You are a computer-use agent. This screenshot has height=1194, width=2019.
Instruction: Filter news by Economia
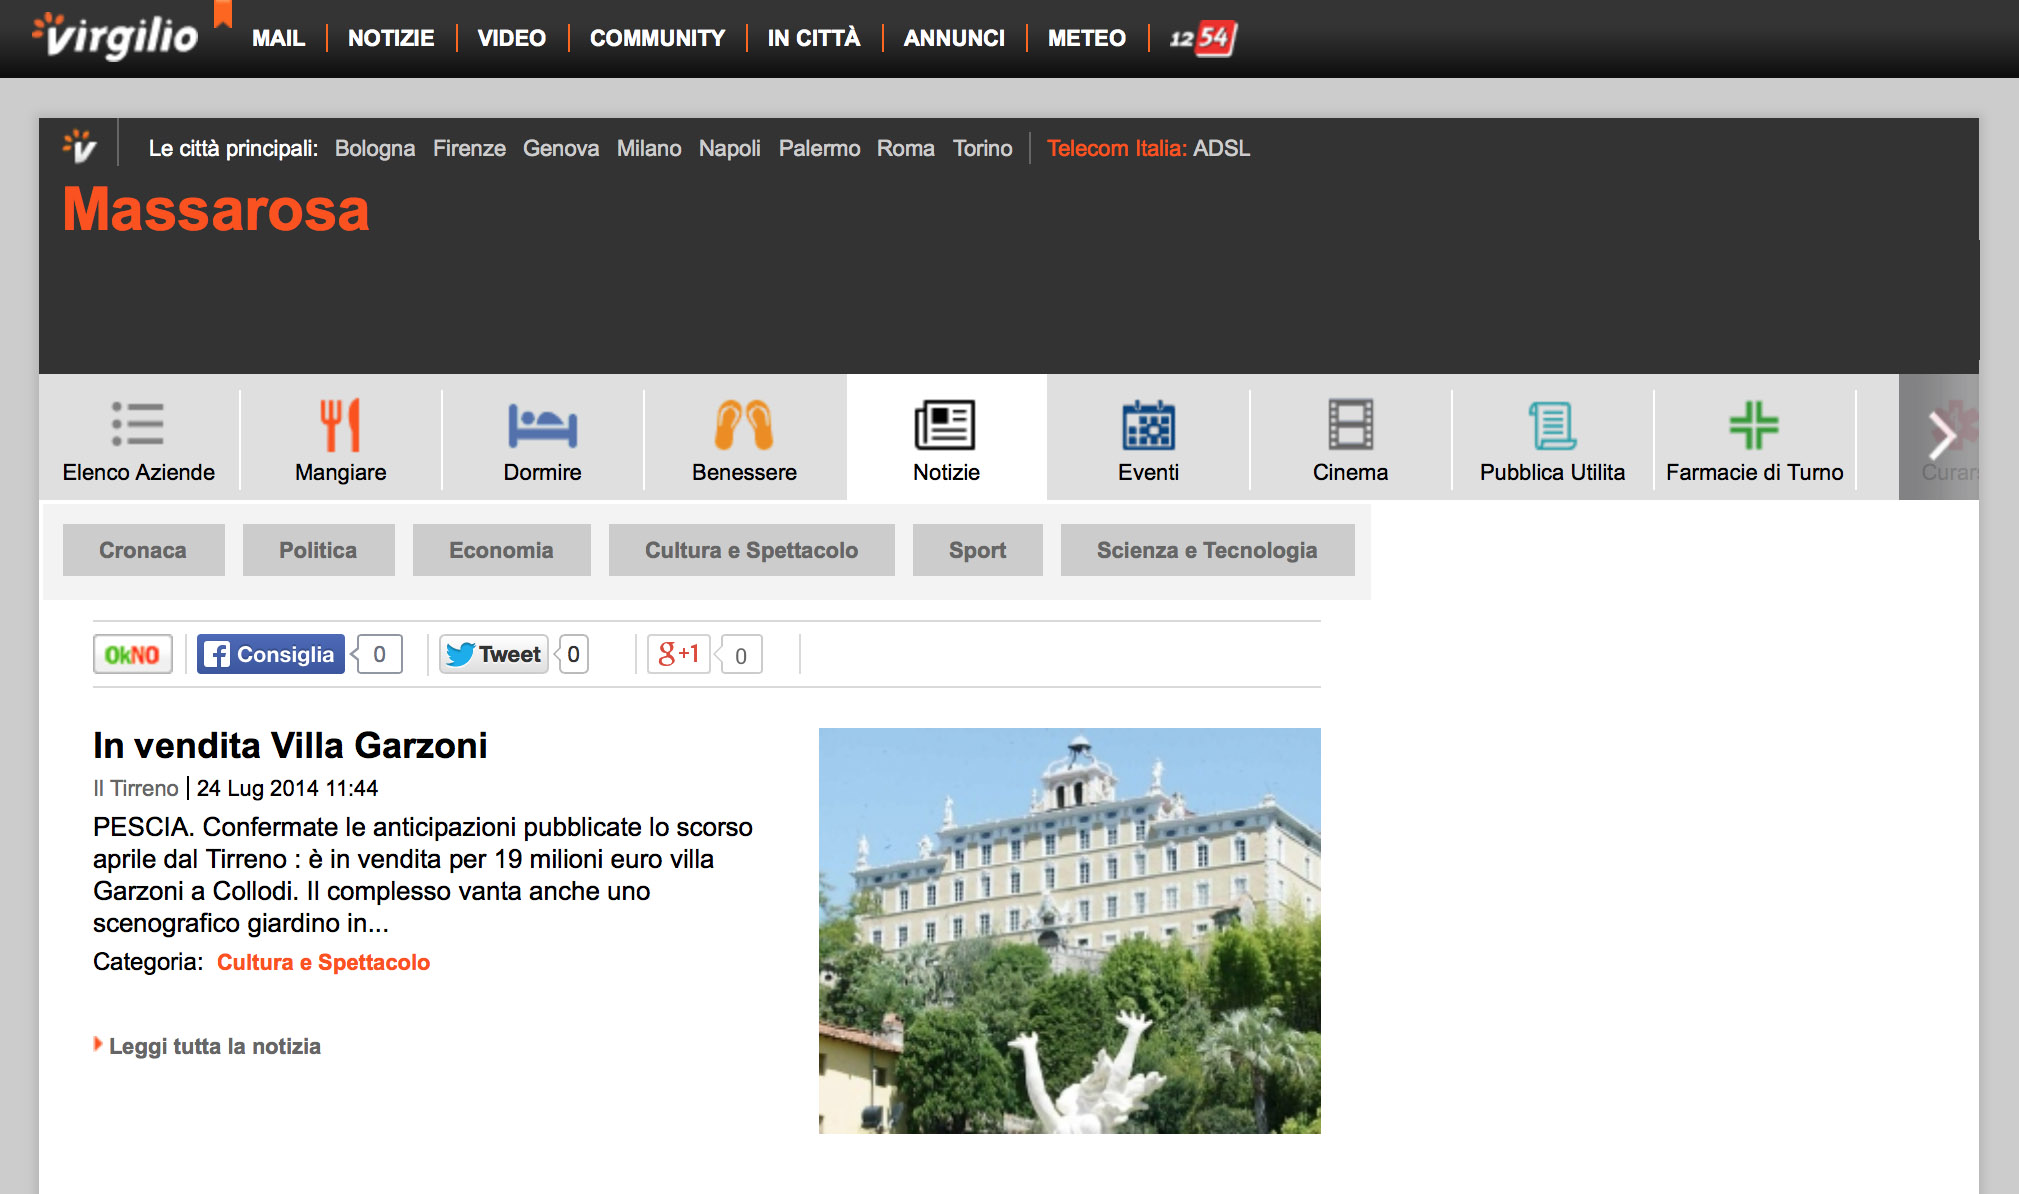point(501,550)
